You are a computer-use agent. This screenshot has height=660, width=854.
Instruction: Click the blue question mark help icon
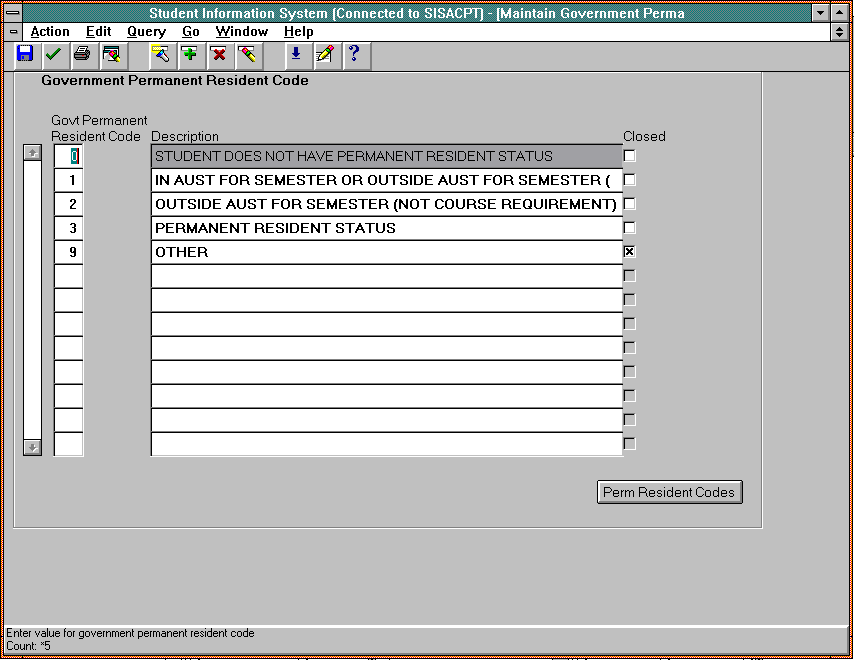[x=353, y=54]
